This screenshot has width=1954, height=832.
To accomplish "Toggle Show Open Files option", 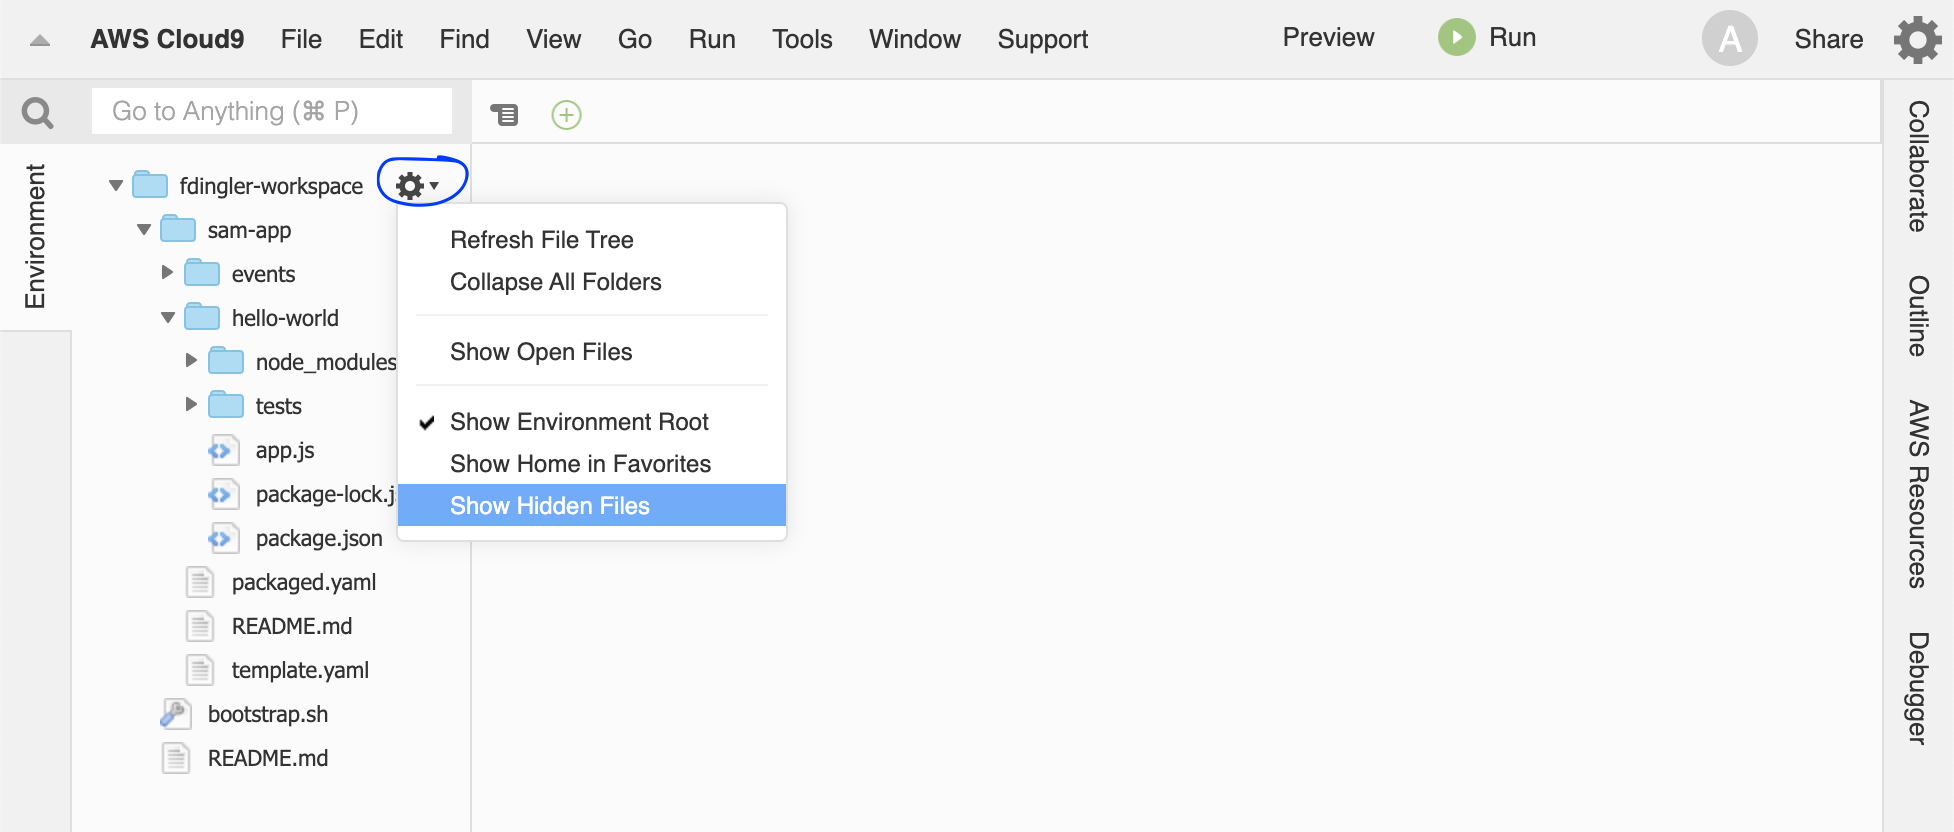I will (592, 352).
